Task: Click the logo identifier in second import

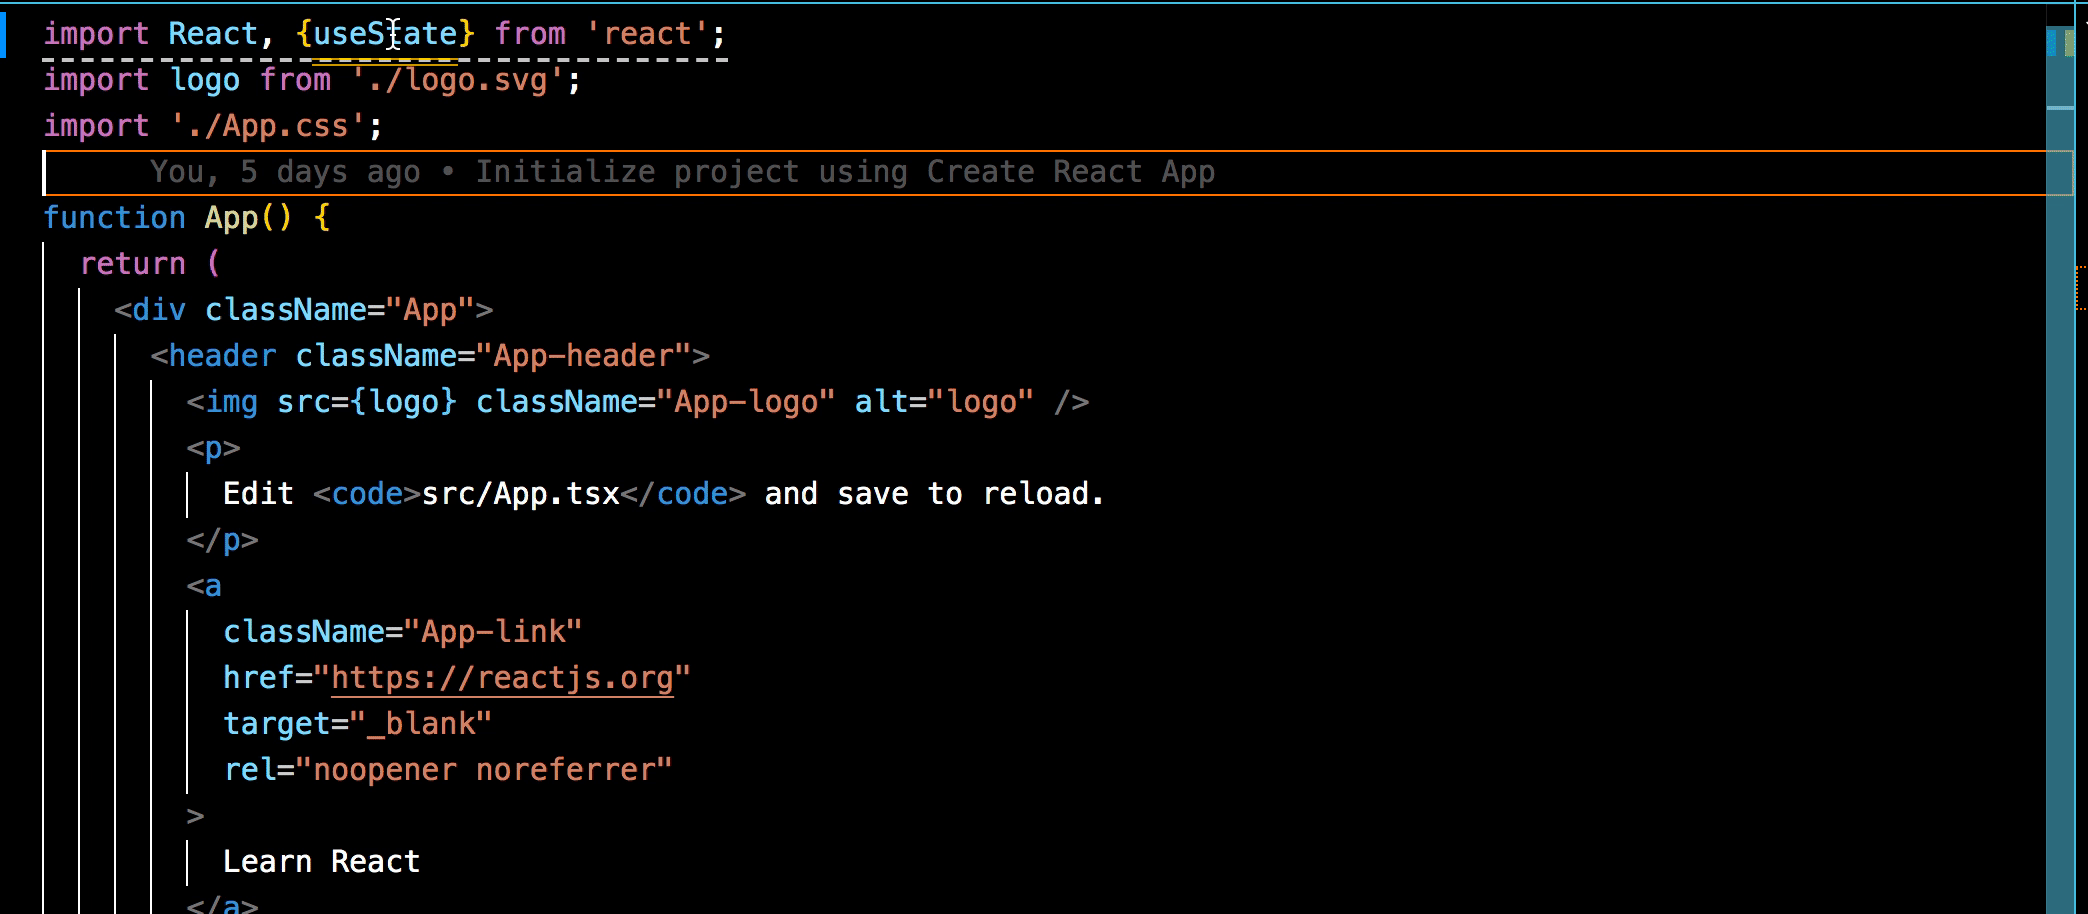Action: click(205, 79)
